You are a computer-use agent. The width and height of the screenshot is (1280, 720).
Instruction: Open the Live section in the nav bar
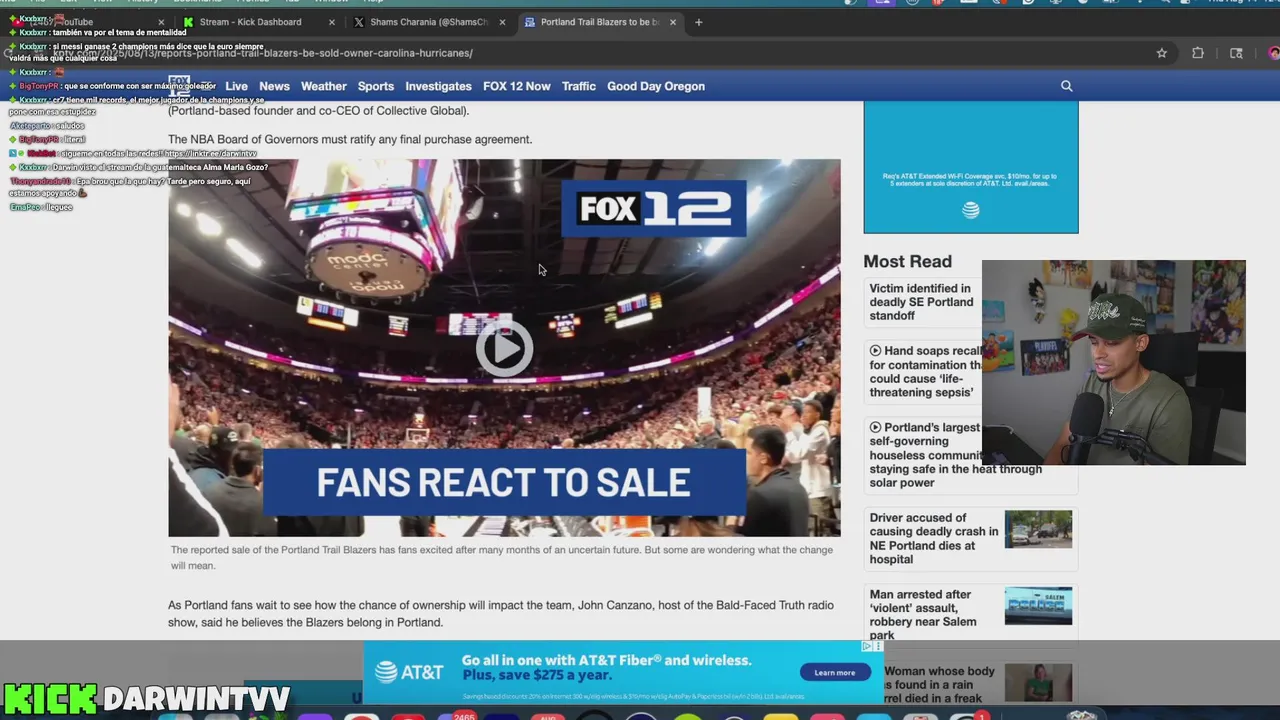[236, 86]
